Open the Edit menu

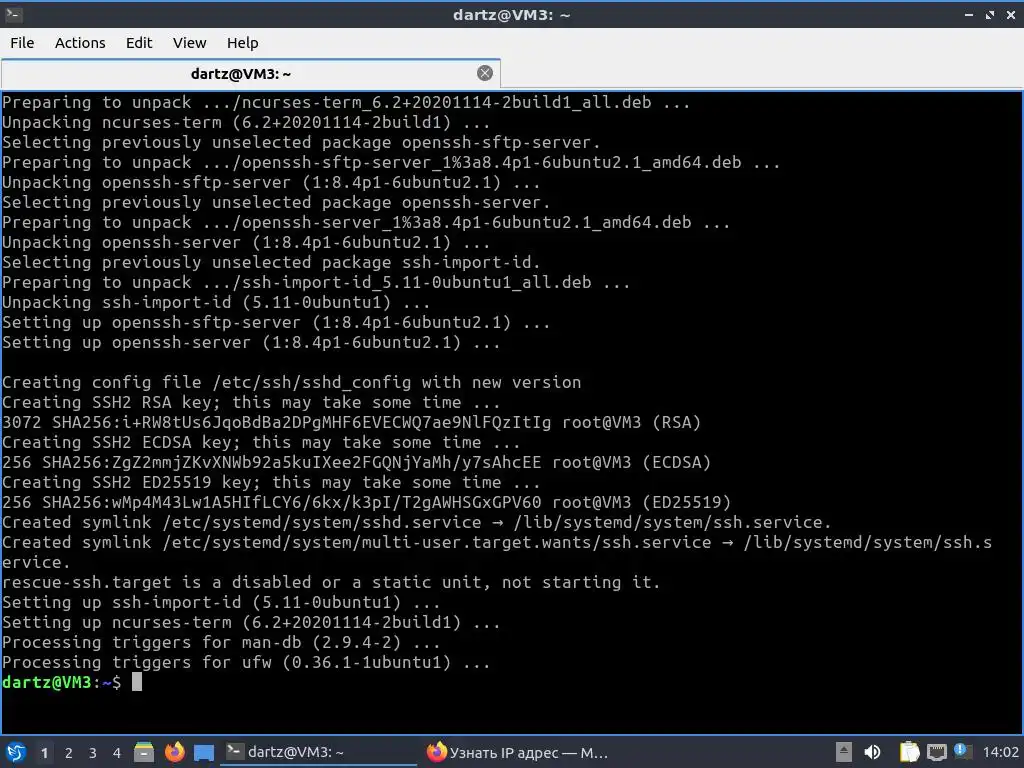point(138,43)
